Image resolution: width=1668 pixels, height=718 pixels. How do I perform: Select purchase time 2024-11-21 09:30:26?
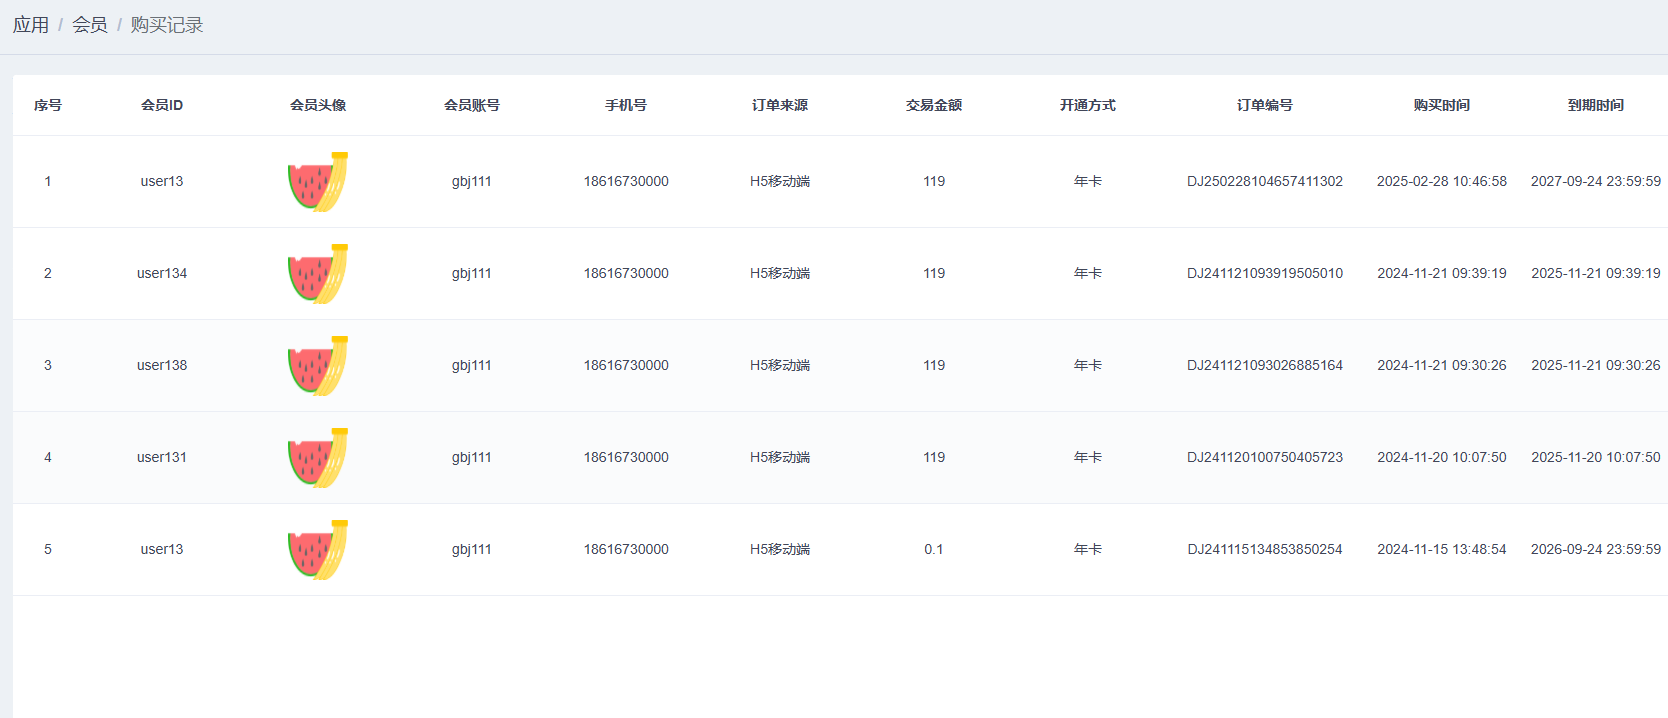coord(1441,365)
